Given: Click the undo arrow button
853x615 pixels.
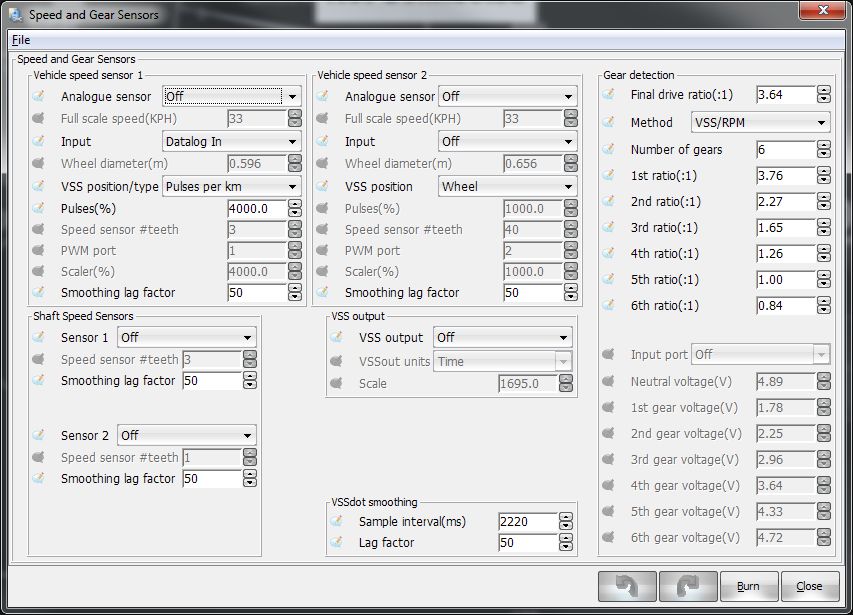Looking at the screenshot, I should point(627,586).
